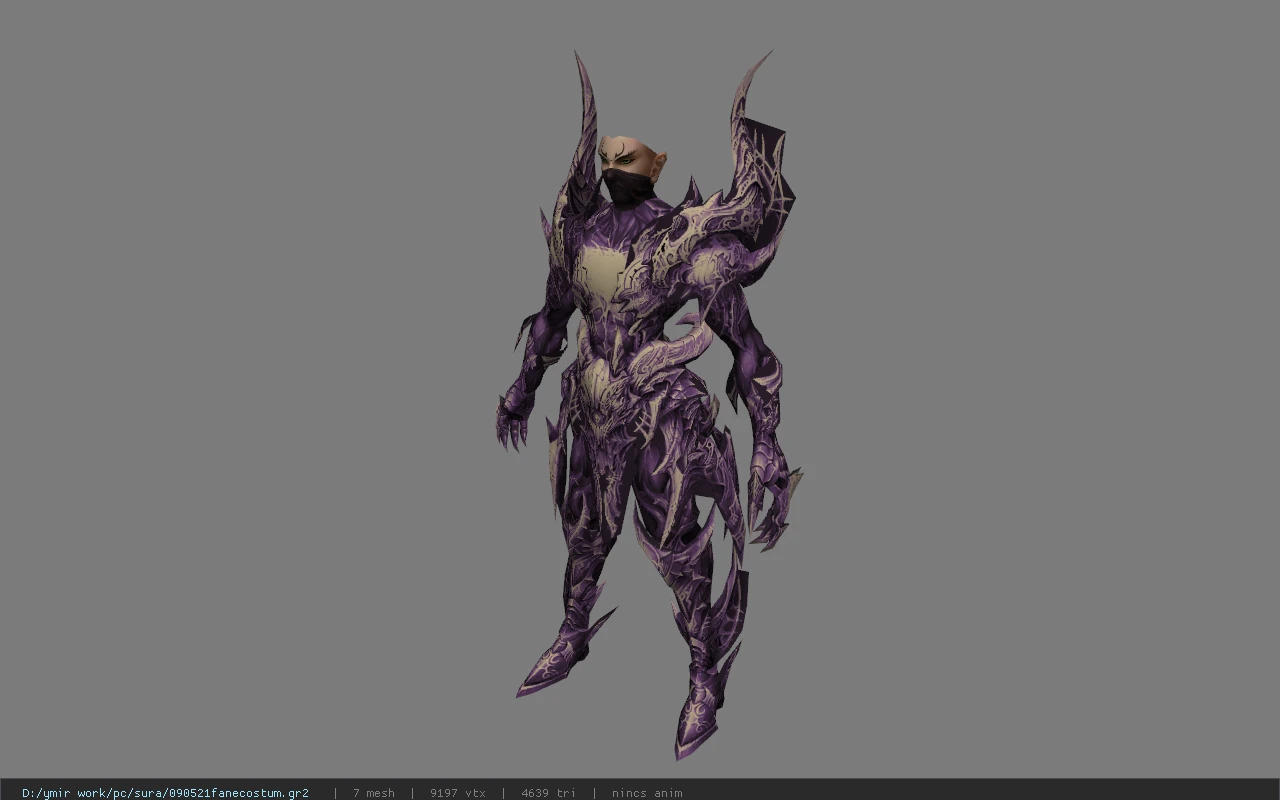Click the '9197 vtx' vertex count
Screen dimensions: 1280x800
pos(458,793)
